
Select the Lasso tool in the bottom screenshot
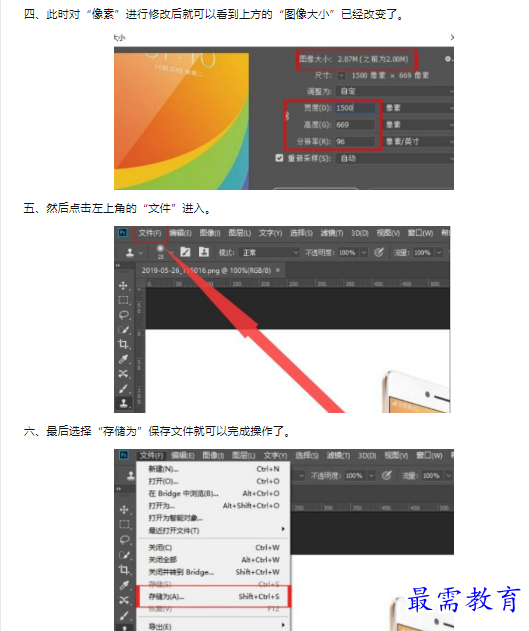(x=124, y=540)
